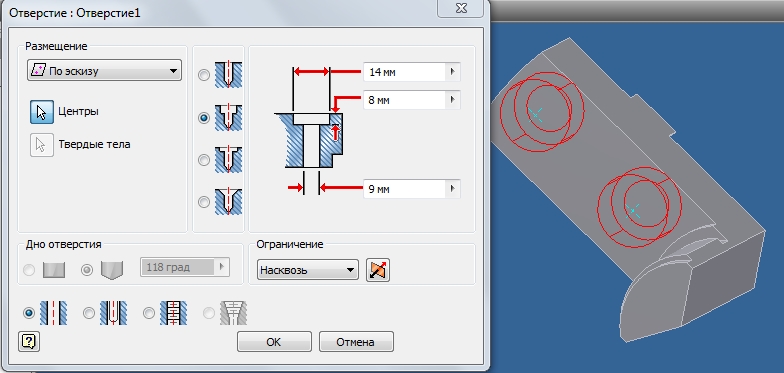Expand the arrow next to 8 мм
Screen dimensions: 784x373
pyautogui.click(x=452, y=100)
